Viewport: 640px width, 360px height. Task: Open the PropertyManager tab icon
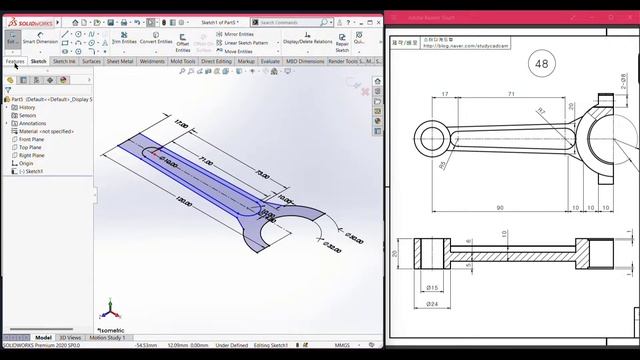[x=24, y=80]
